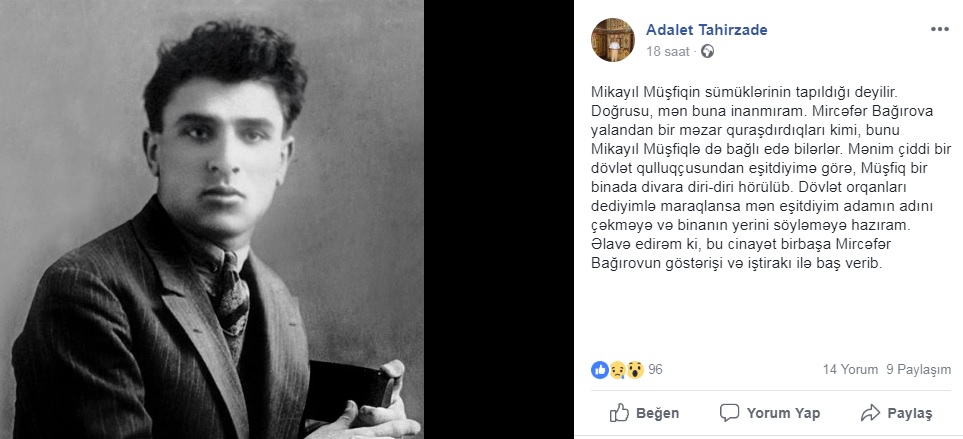
Task: Click the thumbs-up icon beside Beğen
Action: tap(619, 413)
